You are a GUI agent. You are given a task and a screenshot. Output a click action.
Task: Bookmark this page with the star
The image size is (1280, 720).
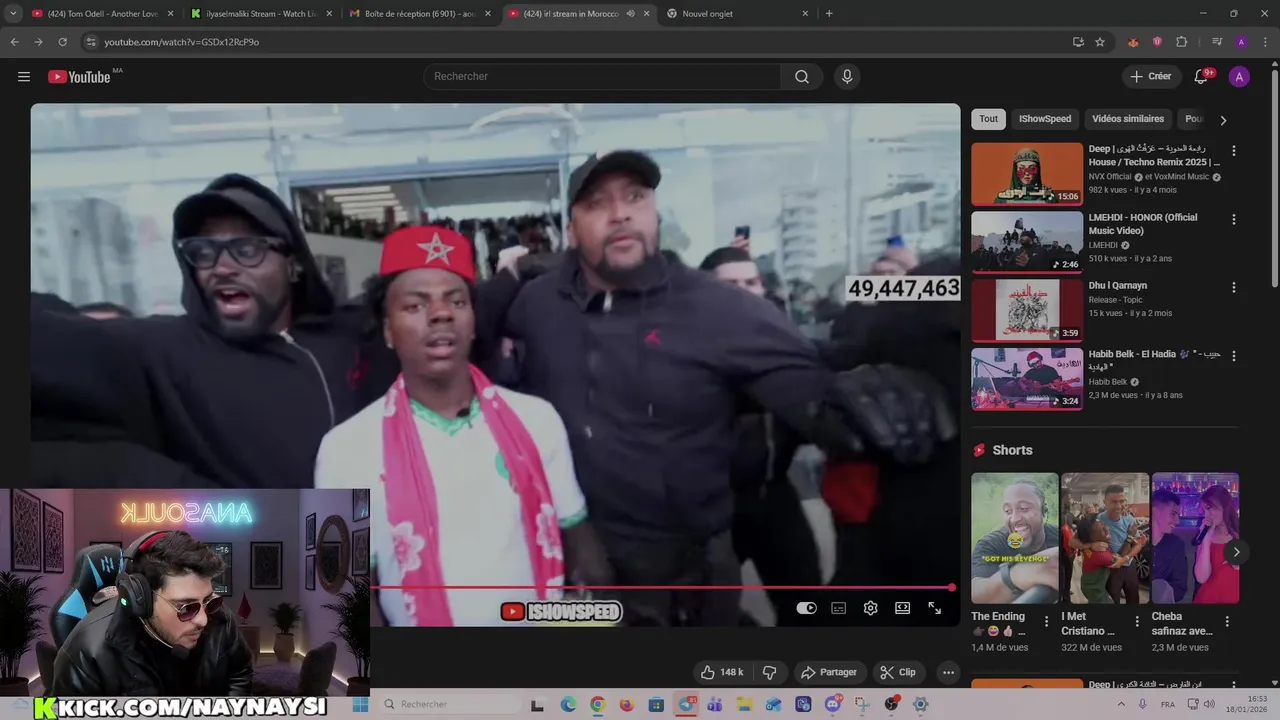click(x=1100, y=42)
